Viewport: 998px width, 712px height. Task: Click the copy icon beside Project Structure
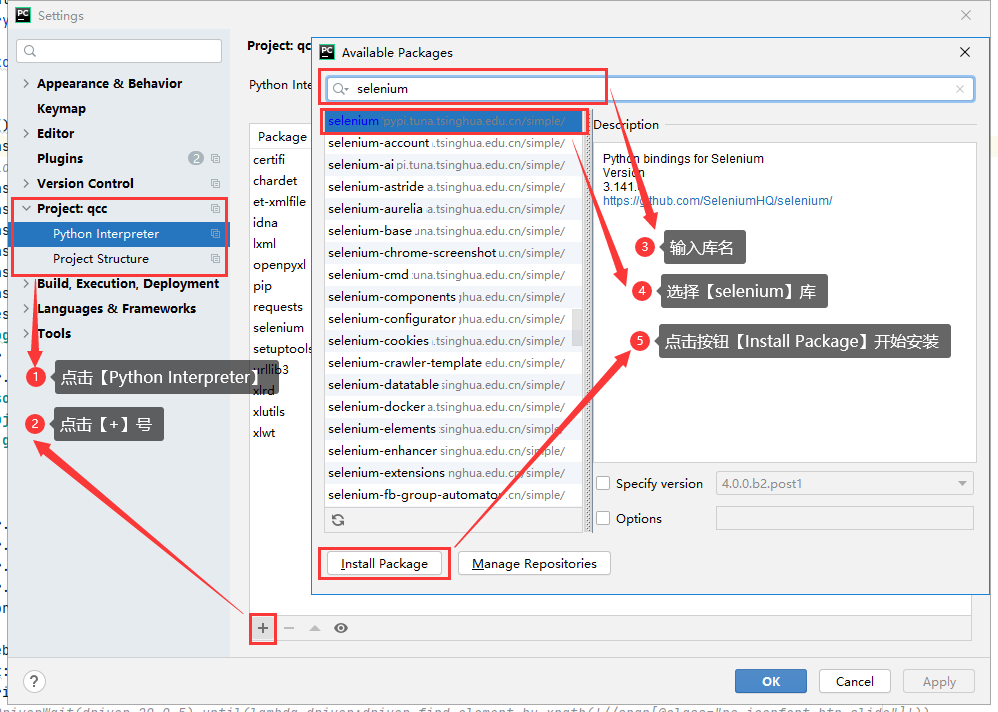click(x=215, y=259)
